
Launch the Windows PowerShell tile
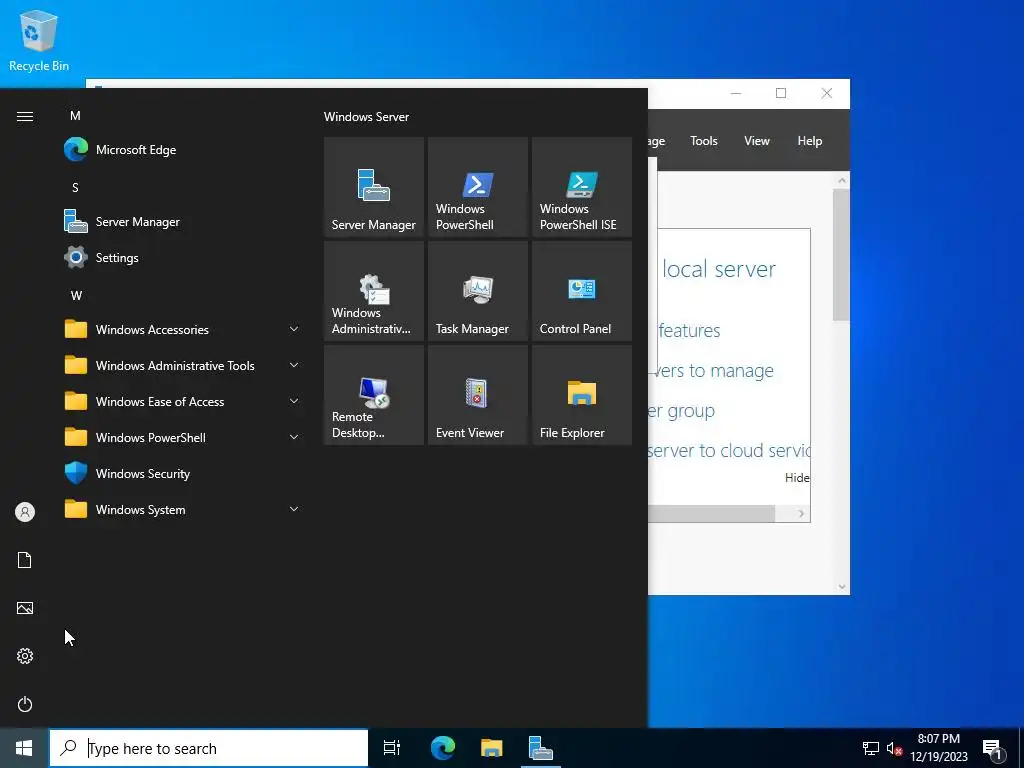pyautogui.click(x=477, y=187)
